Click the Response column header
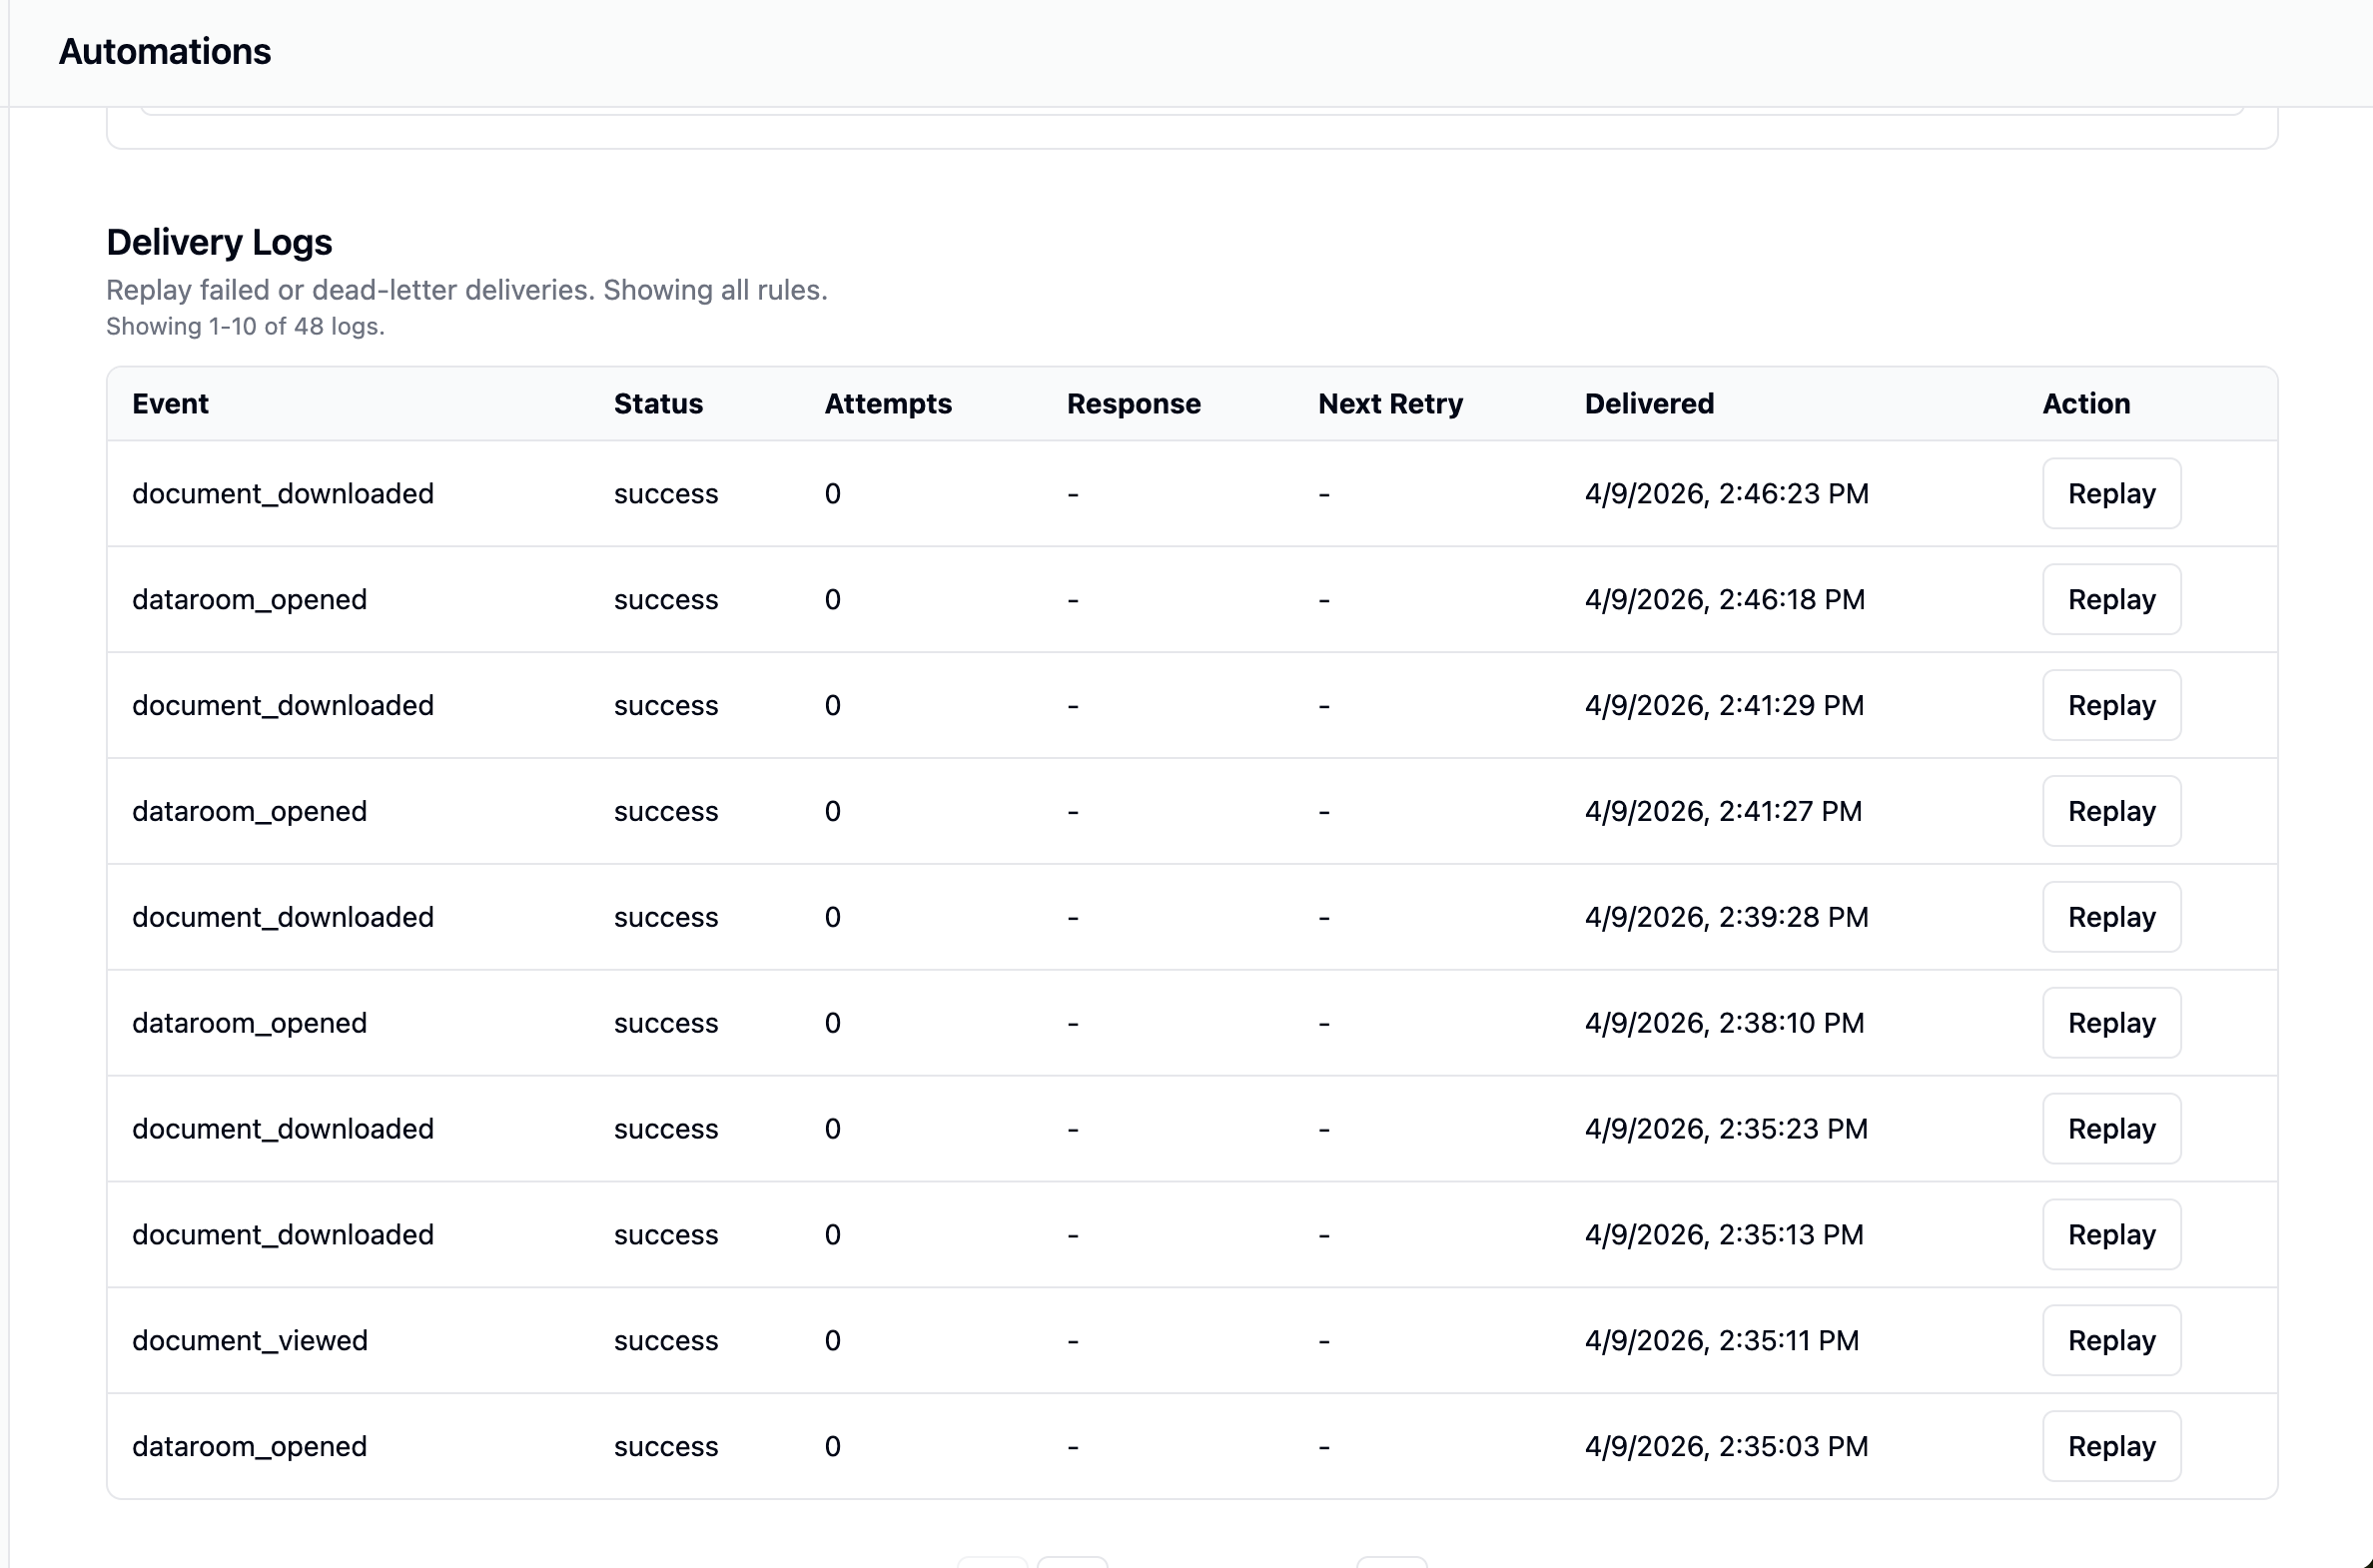 pos(1134,403)
